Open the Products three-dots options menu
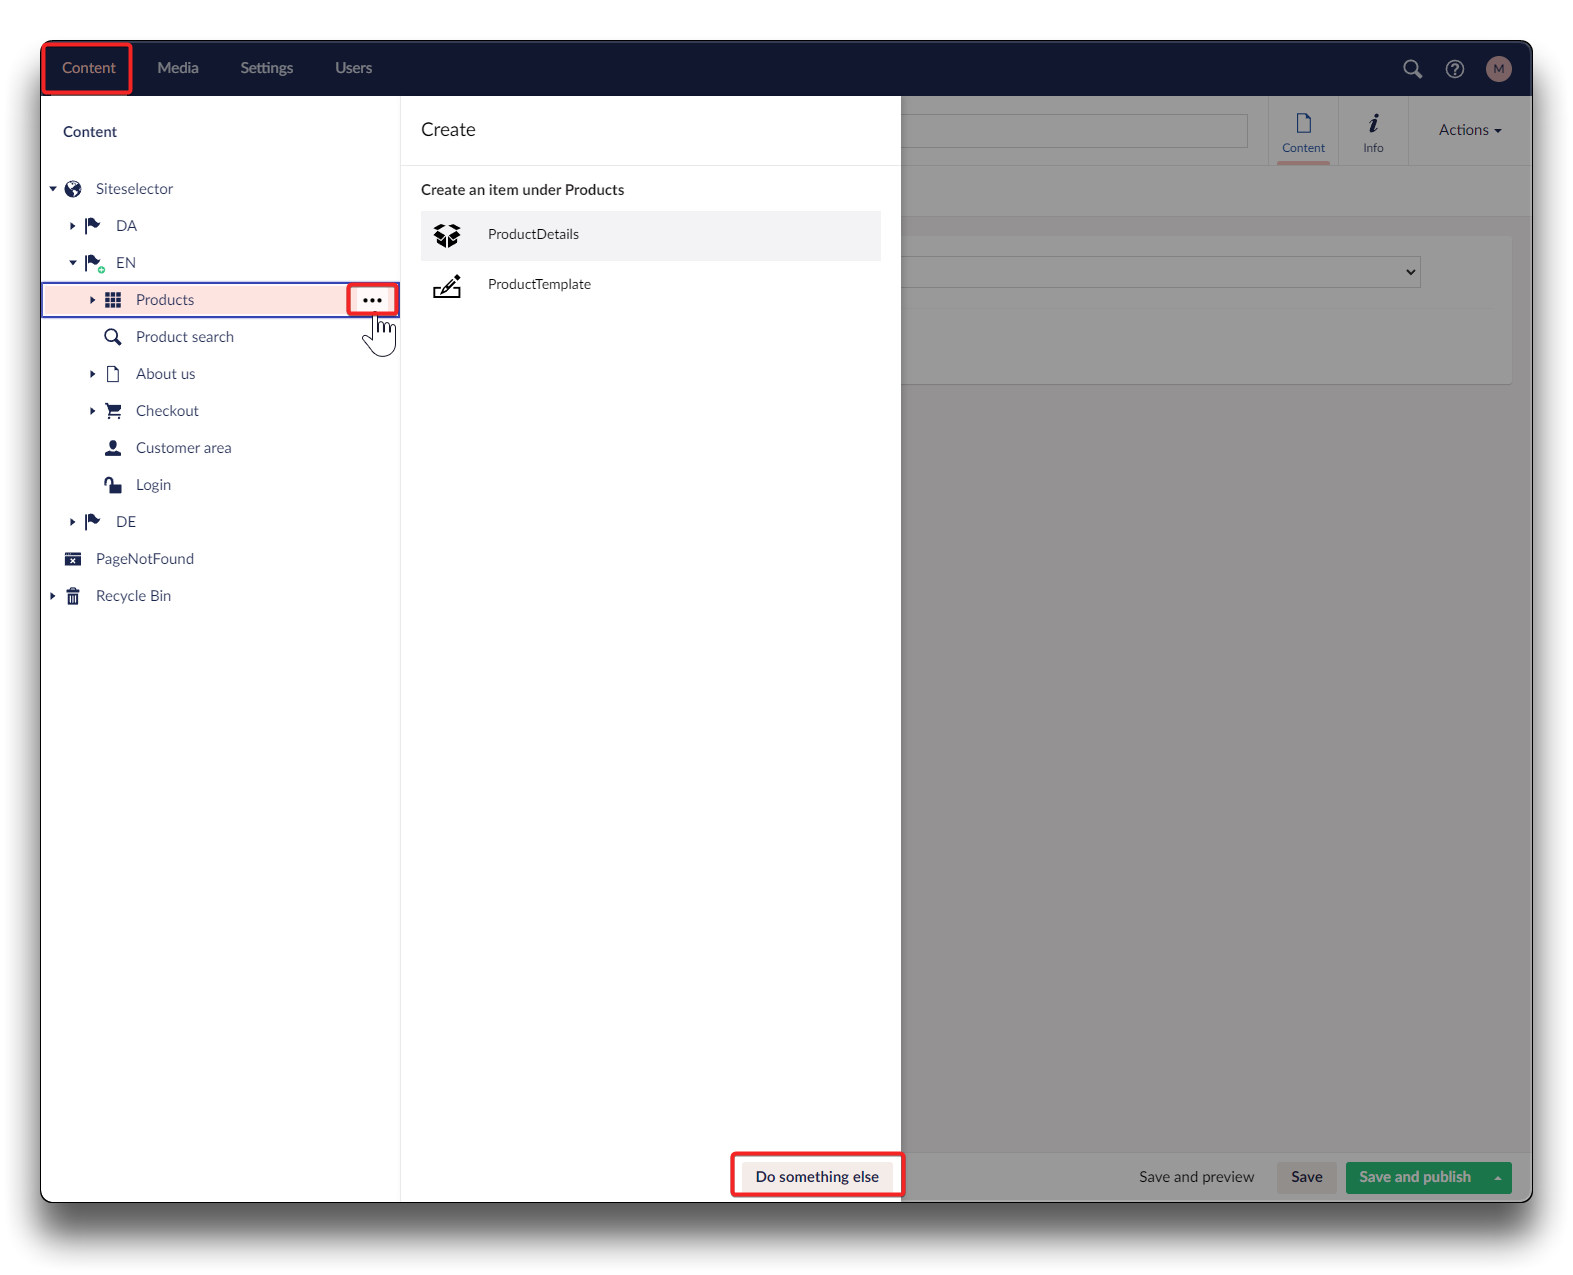Viewport: 1573px width, 1275px height. click(372, 300)
